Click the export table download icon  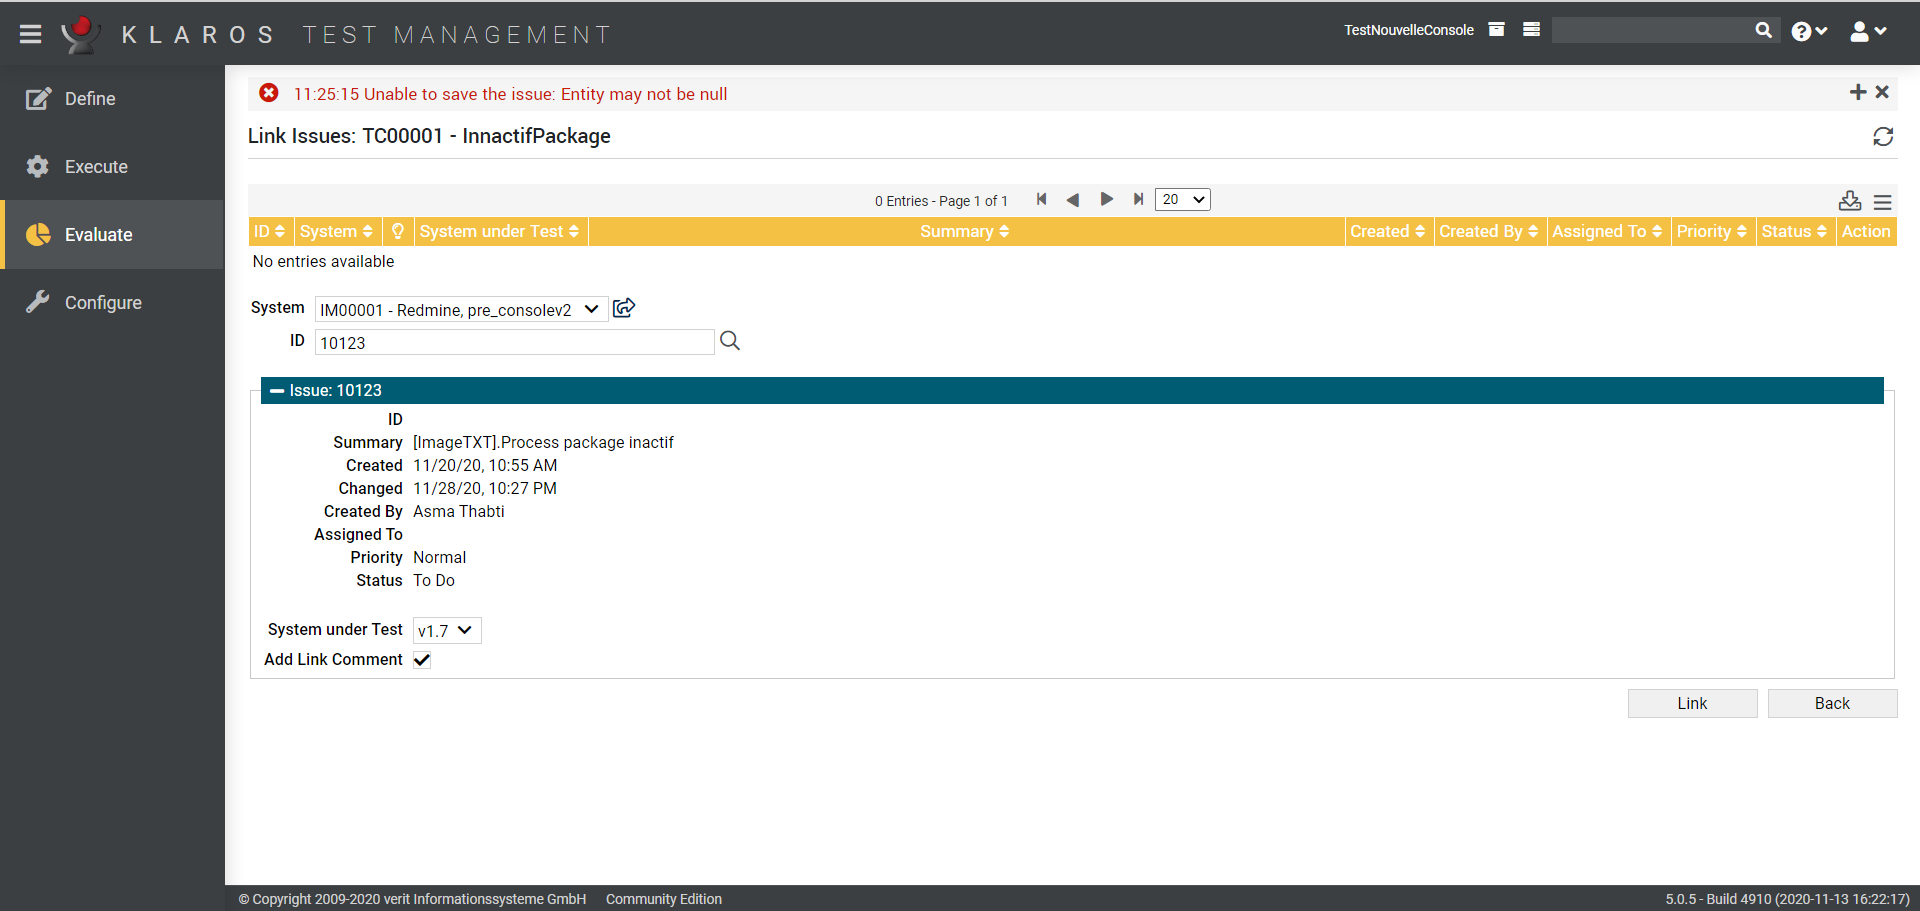point(1849,202)
